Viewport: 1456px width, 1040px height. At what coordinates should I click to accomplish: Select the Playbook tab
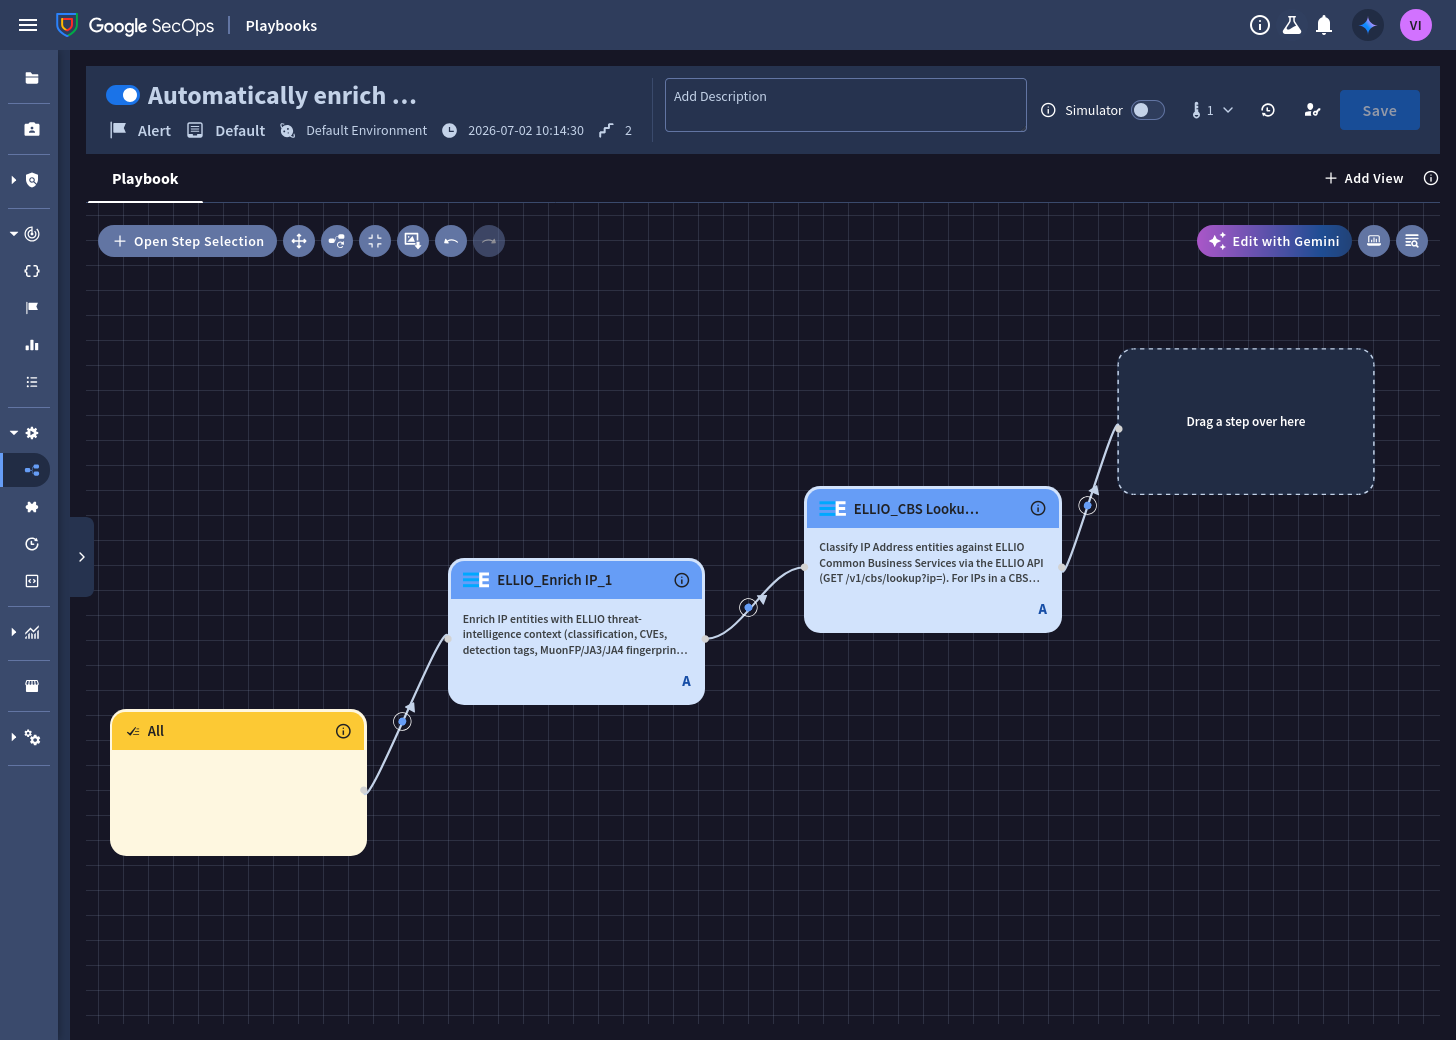coord(145,179)
